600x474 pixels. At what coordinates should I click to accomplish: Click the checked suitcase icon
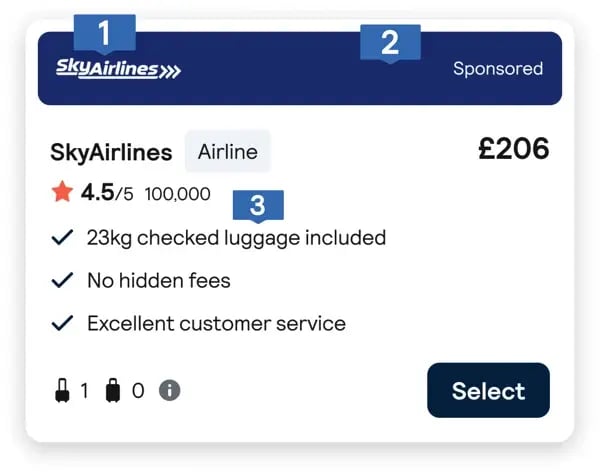pos(113,390)
